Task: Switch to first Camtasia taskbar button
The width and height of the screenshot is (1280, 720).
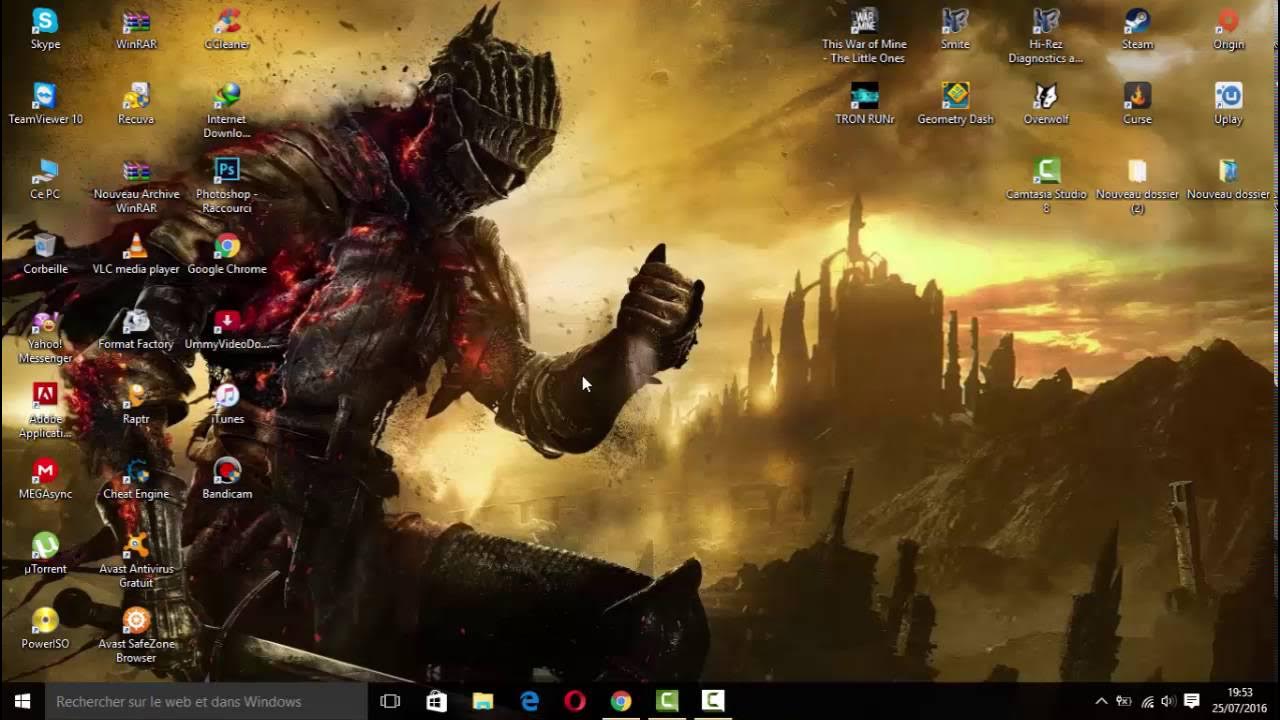Action: [x=667, y=701]
